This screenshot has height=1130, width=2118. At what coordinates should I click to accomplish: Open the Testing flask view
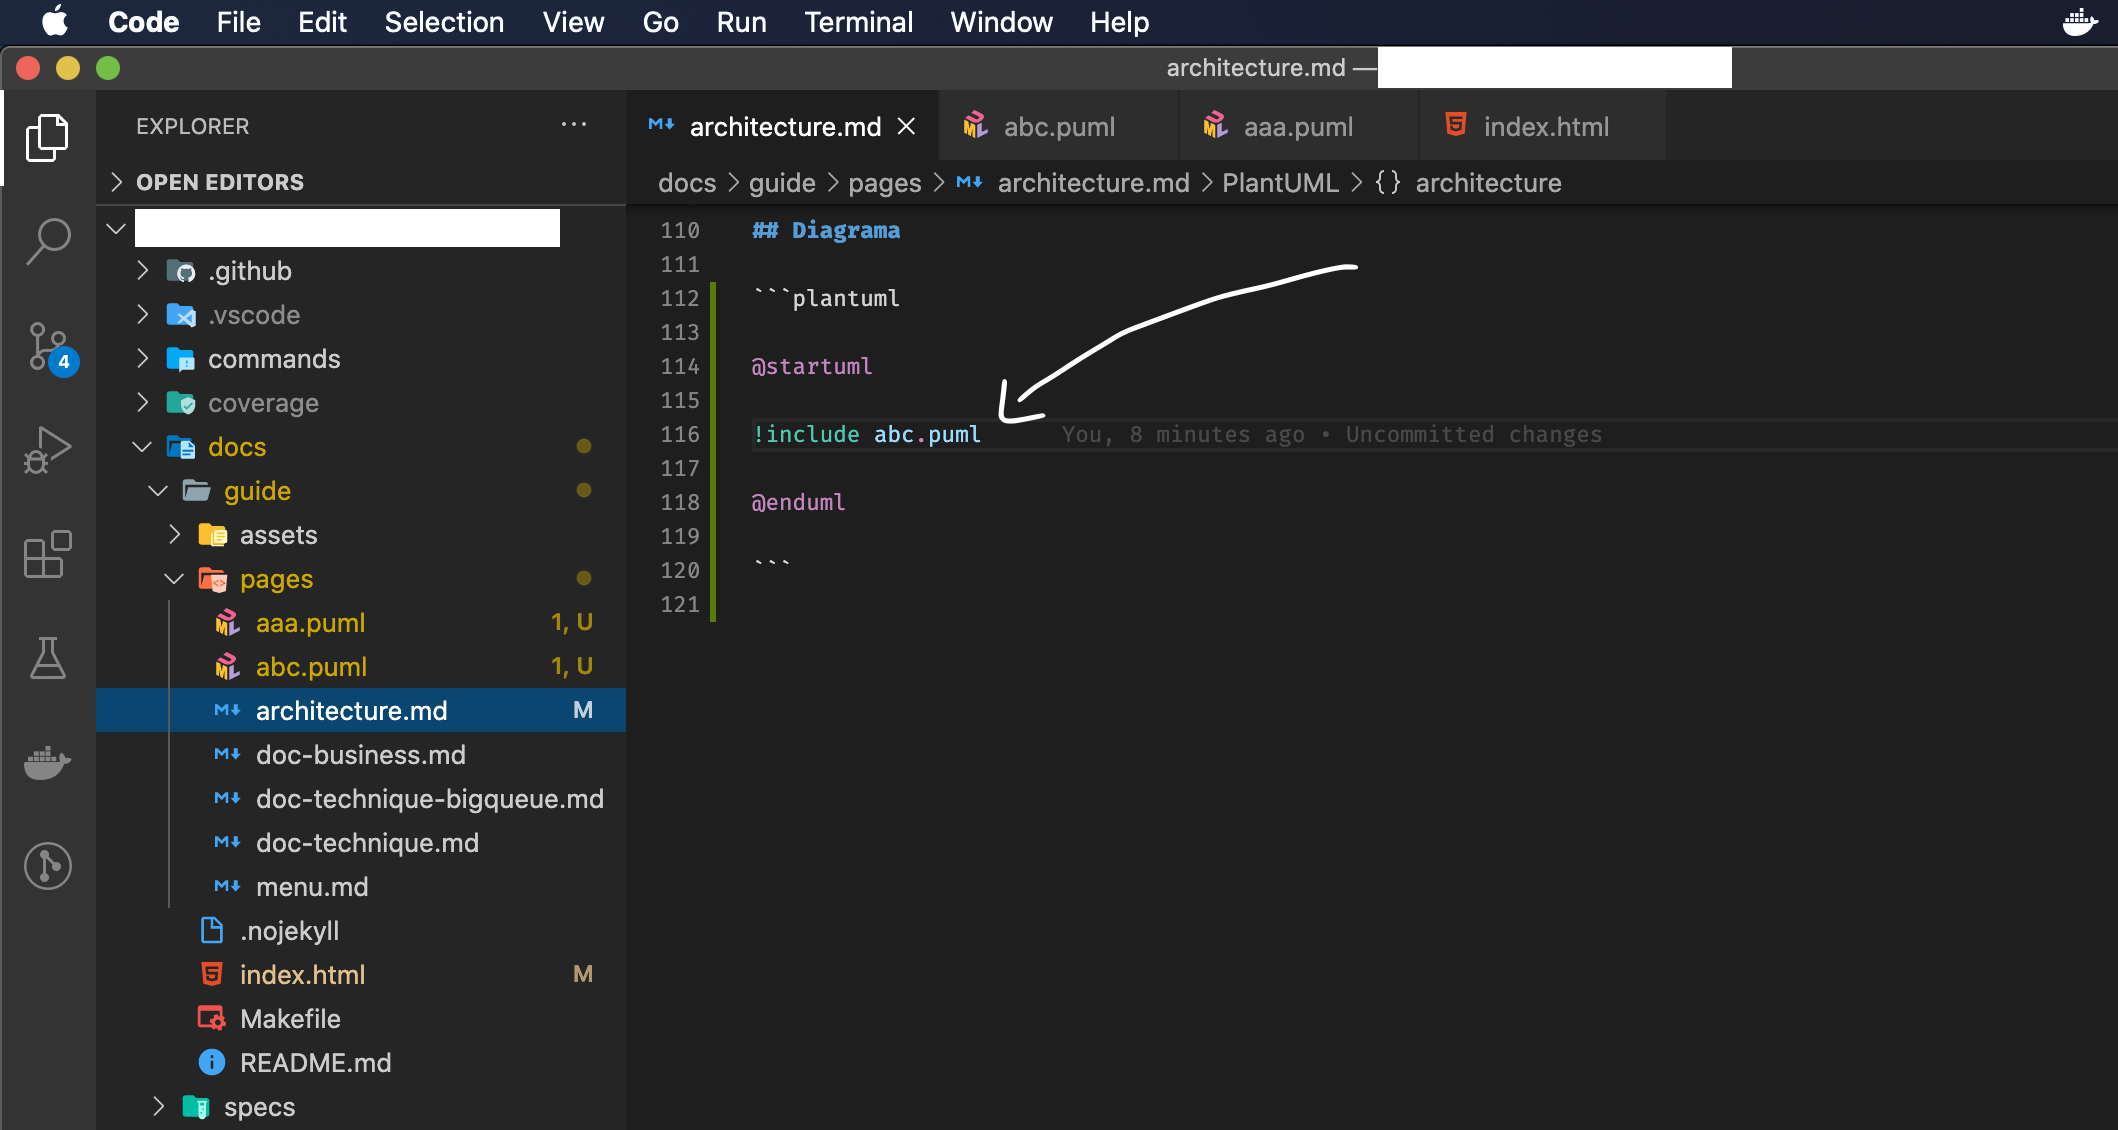(47, 658)
